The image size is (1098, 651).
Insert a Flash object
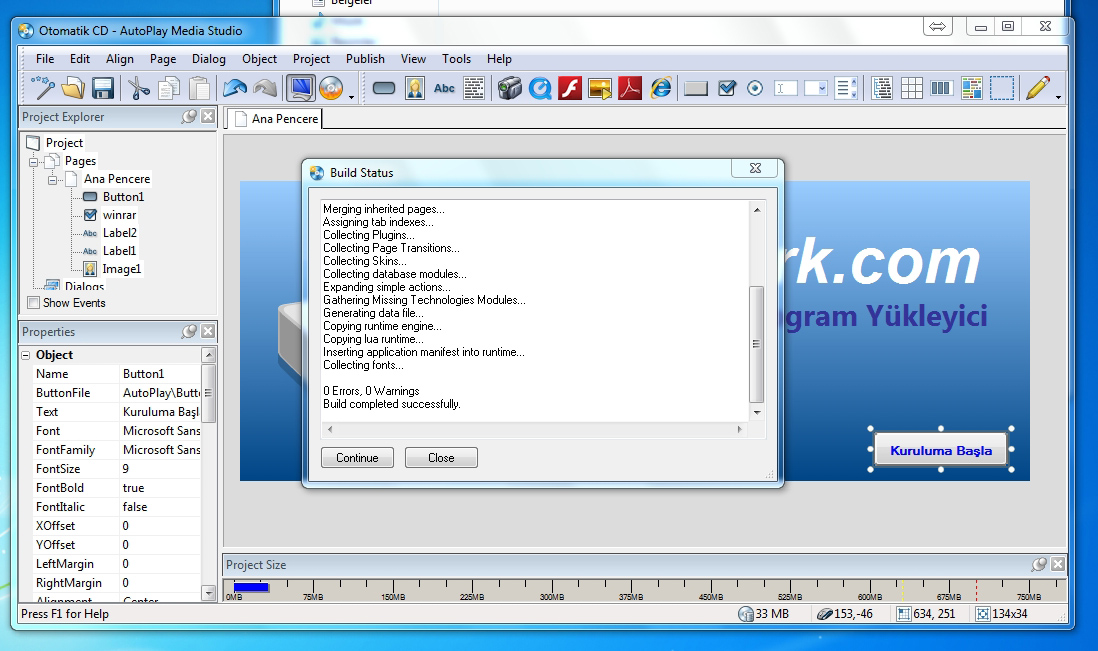(x=570, y=88)
